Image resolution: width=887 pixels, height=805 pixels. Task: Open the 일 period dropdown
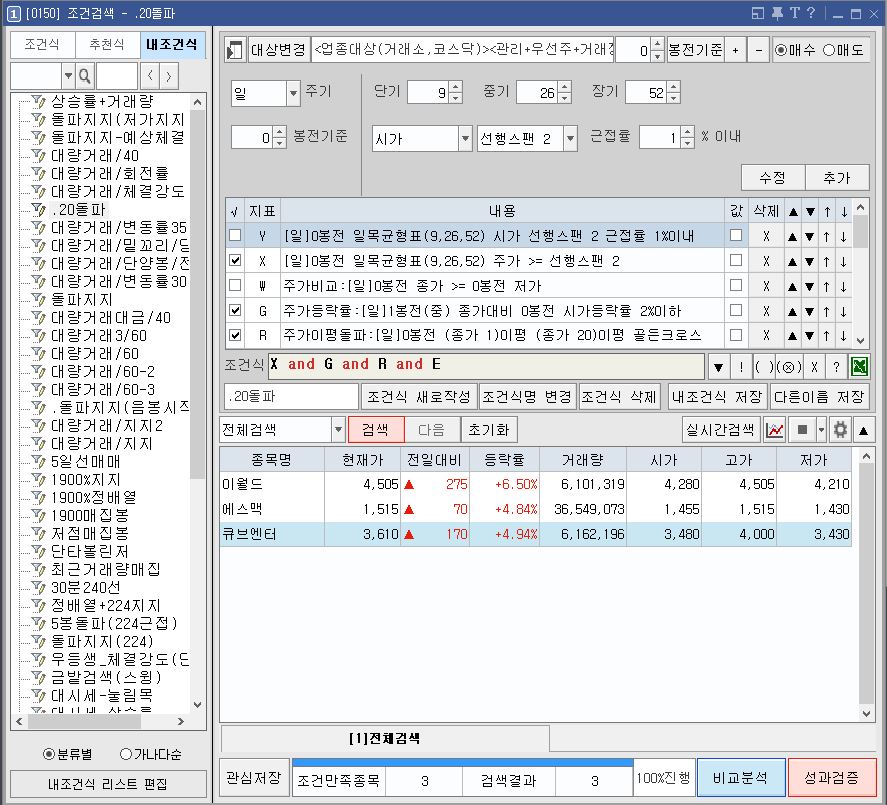[x=292, y=93]
